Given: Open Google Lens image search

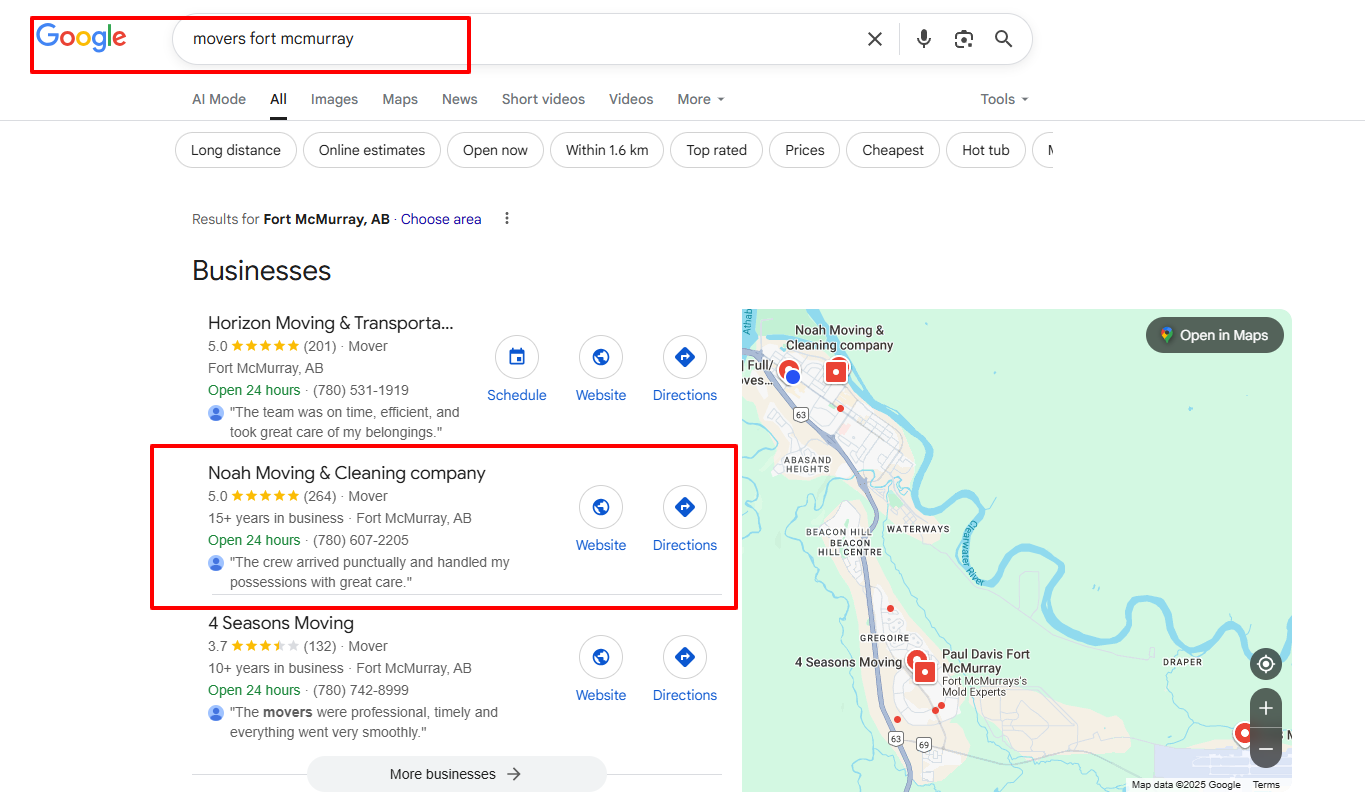Looking at the screenshot, I should click(964, 39).
